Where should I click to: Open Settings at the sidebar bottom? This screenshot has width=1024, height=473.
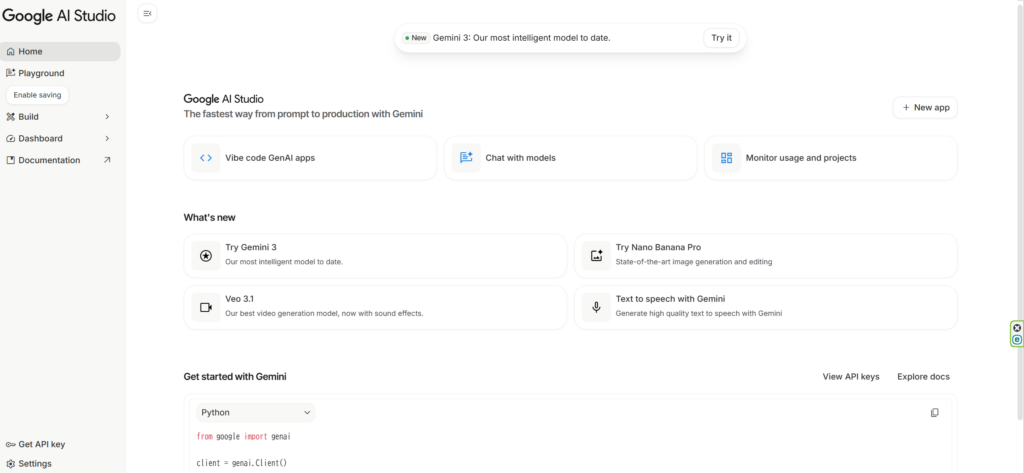click(35, 464)
